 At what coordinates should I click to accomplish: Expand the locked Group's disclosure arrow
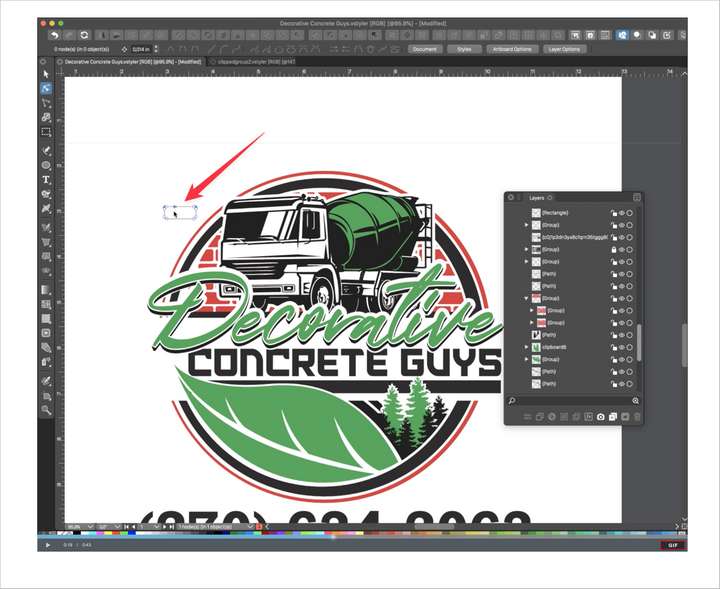pos(527,250)
